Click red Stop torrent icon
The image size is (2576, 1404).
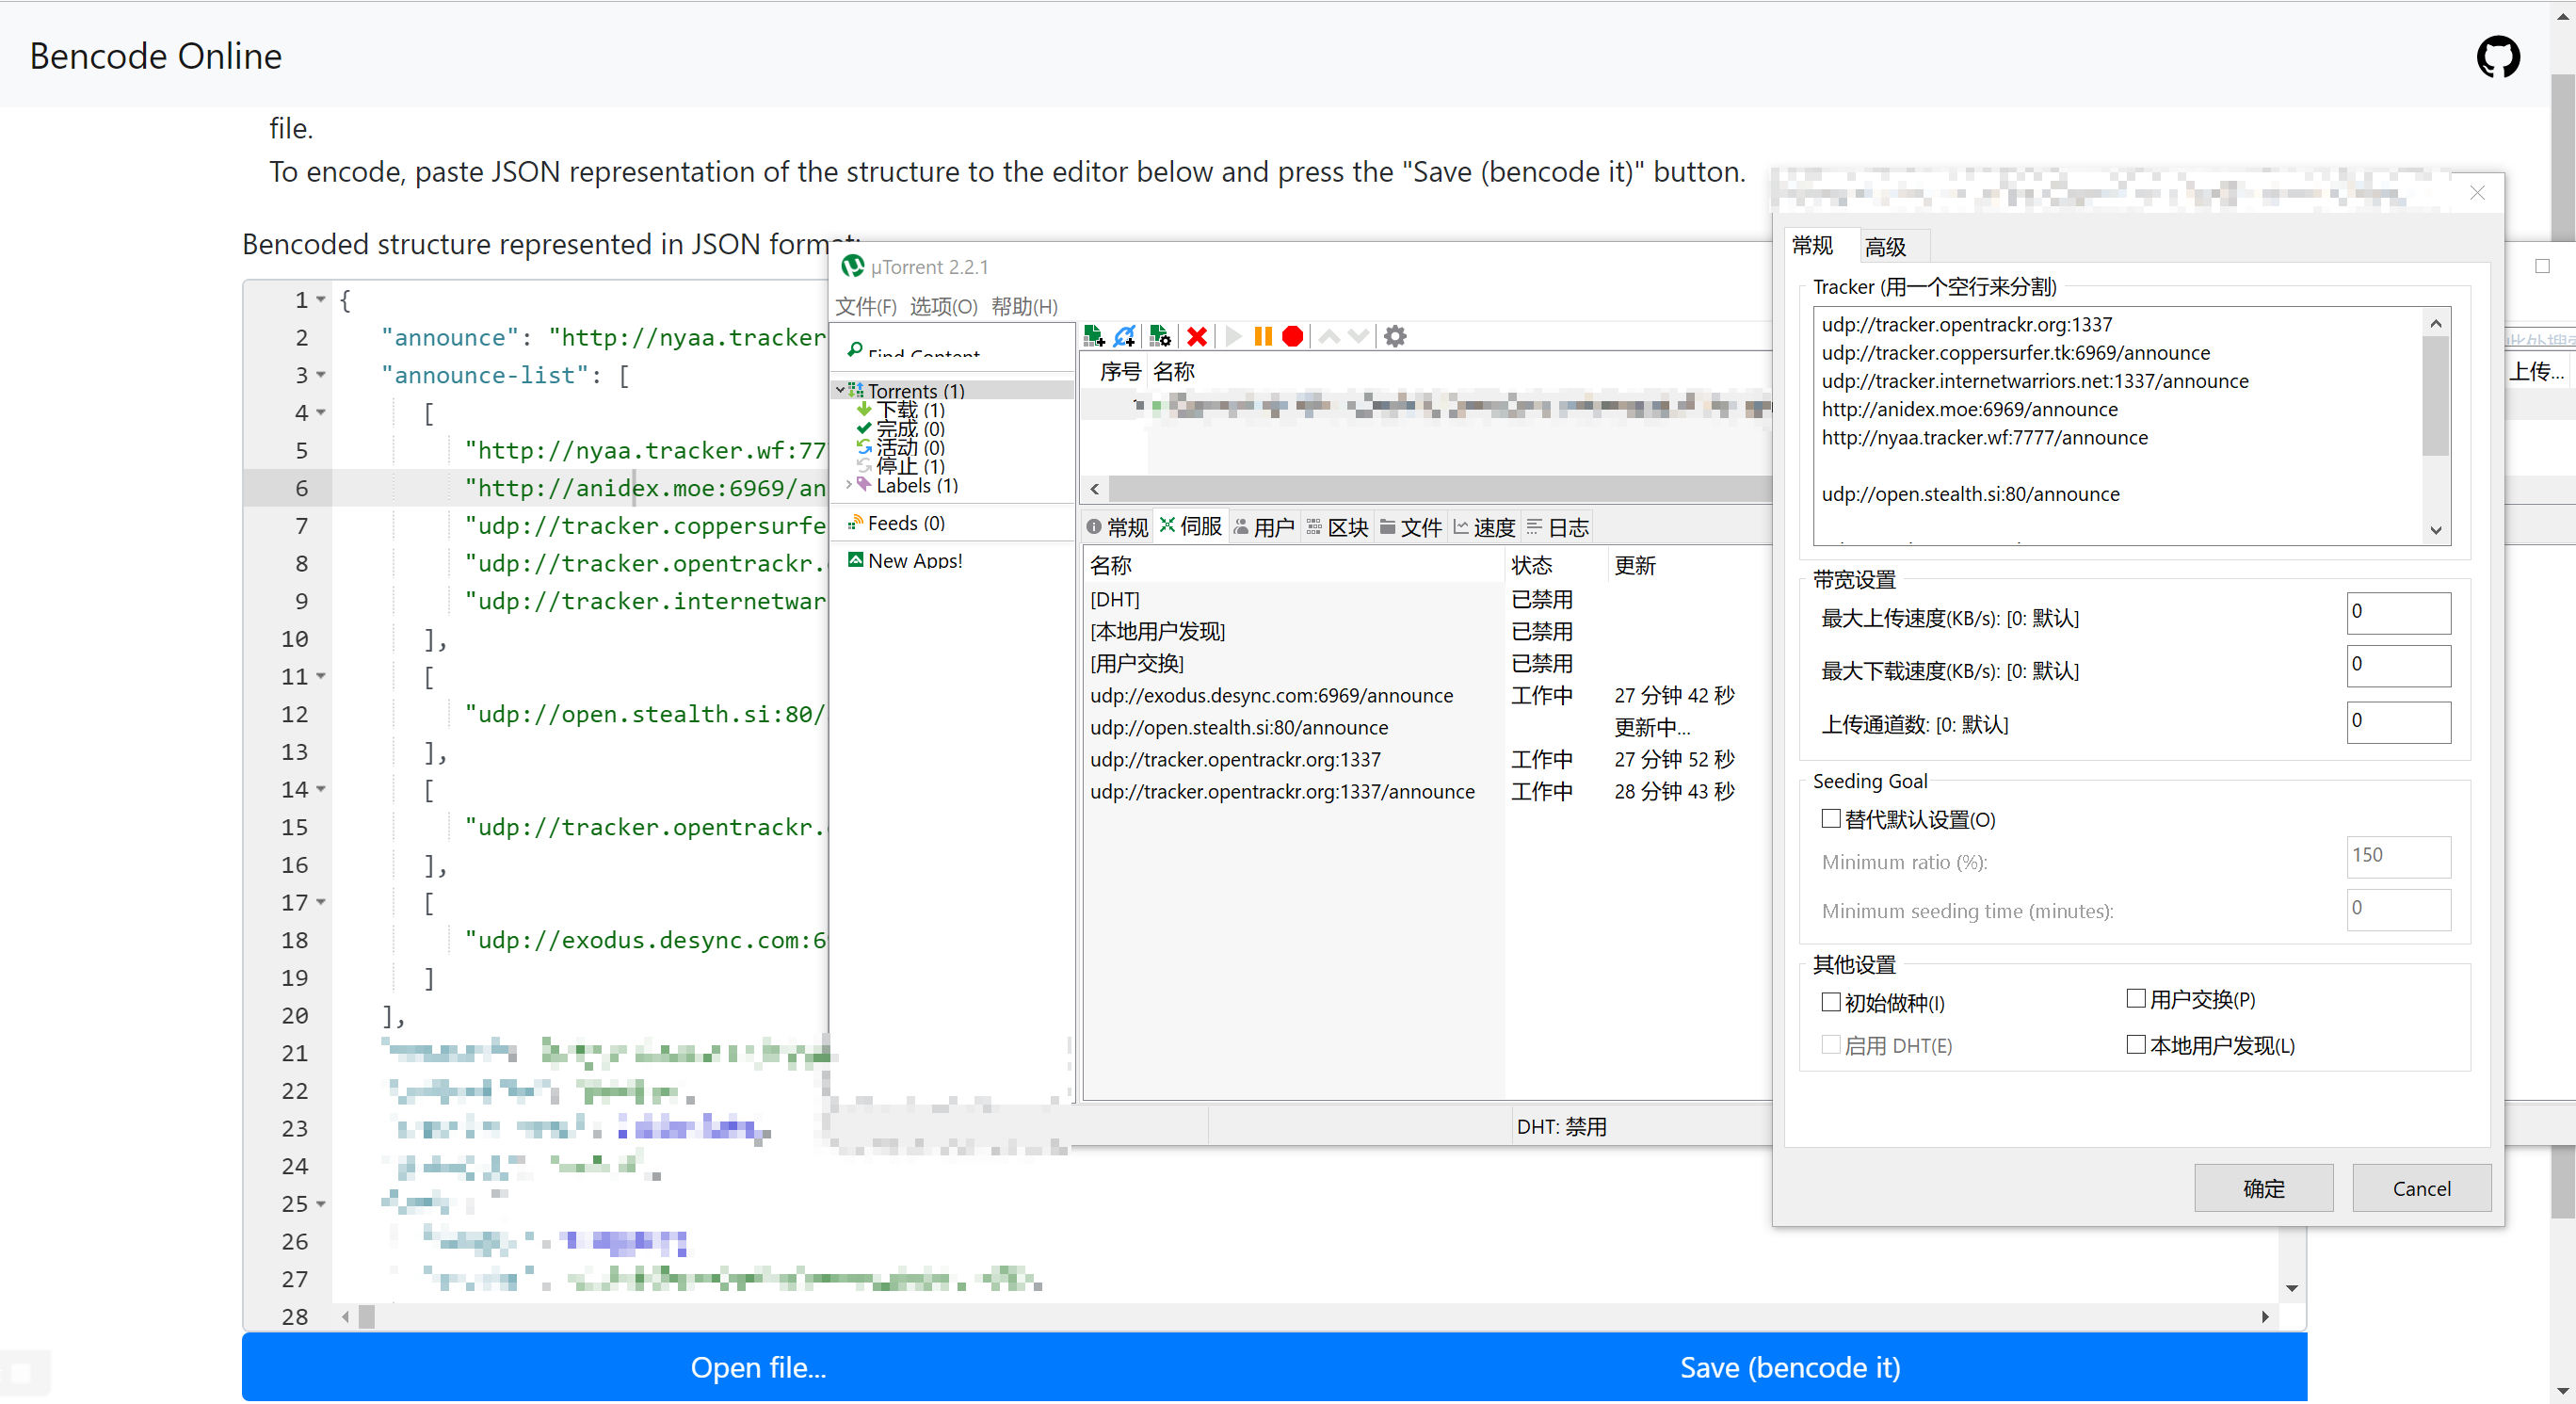(x=1292, y=336)
